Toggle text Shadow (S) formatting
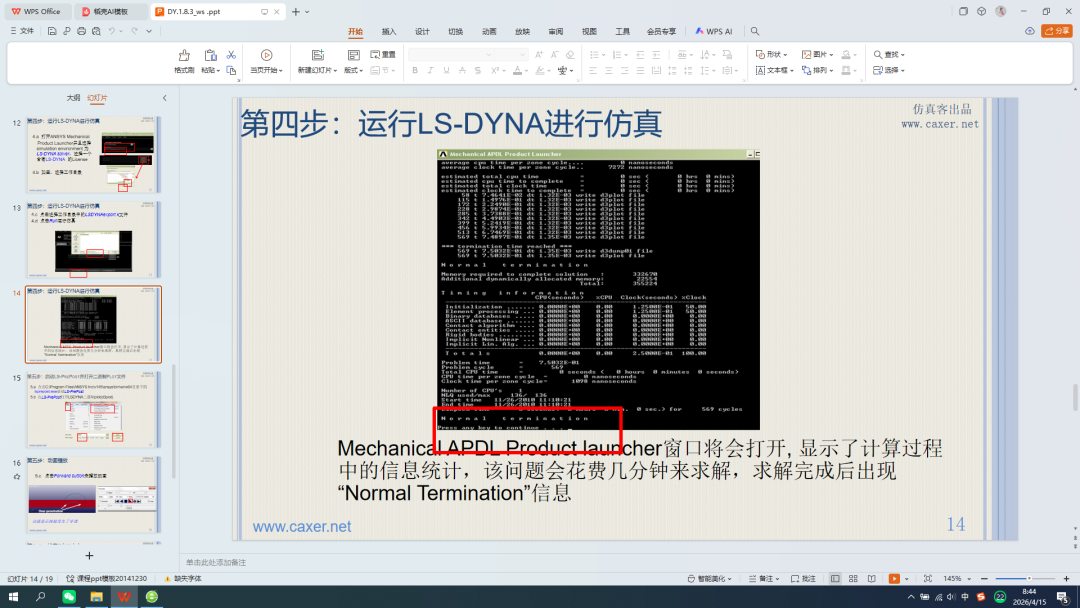Image resolution: width=1080 pixels, height=608 pixels. click(477, 70)
